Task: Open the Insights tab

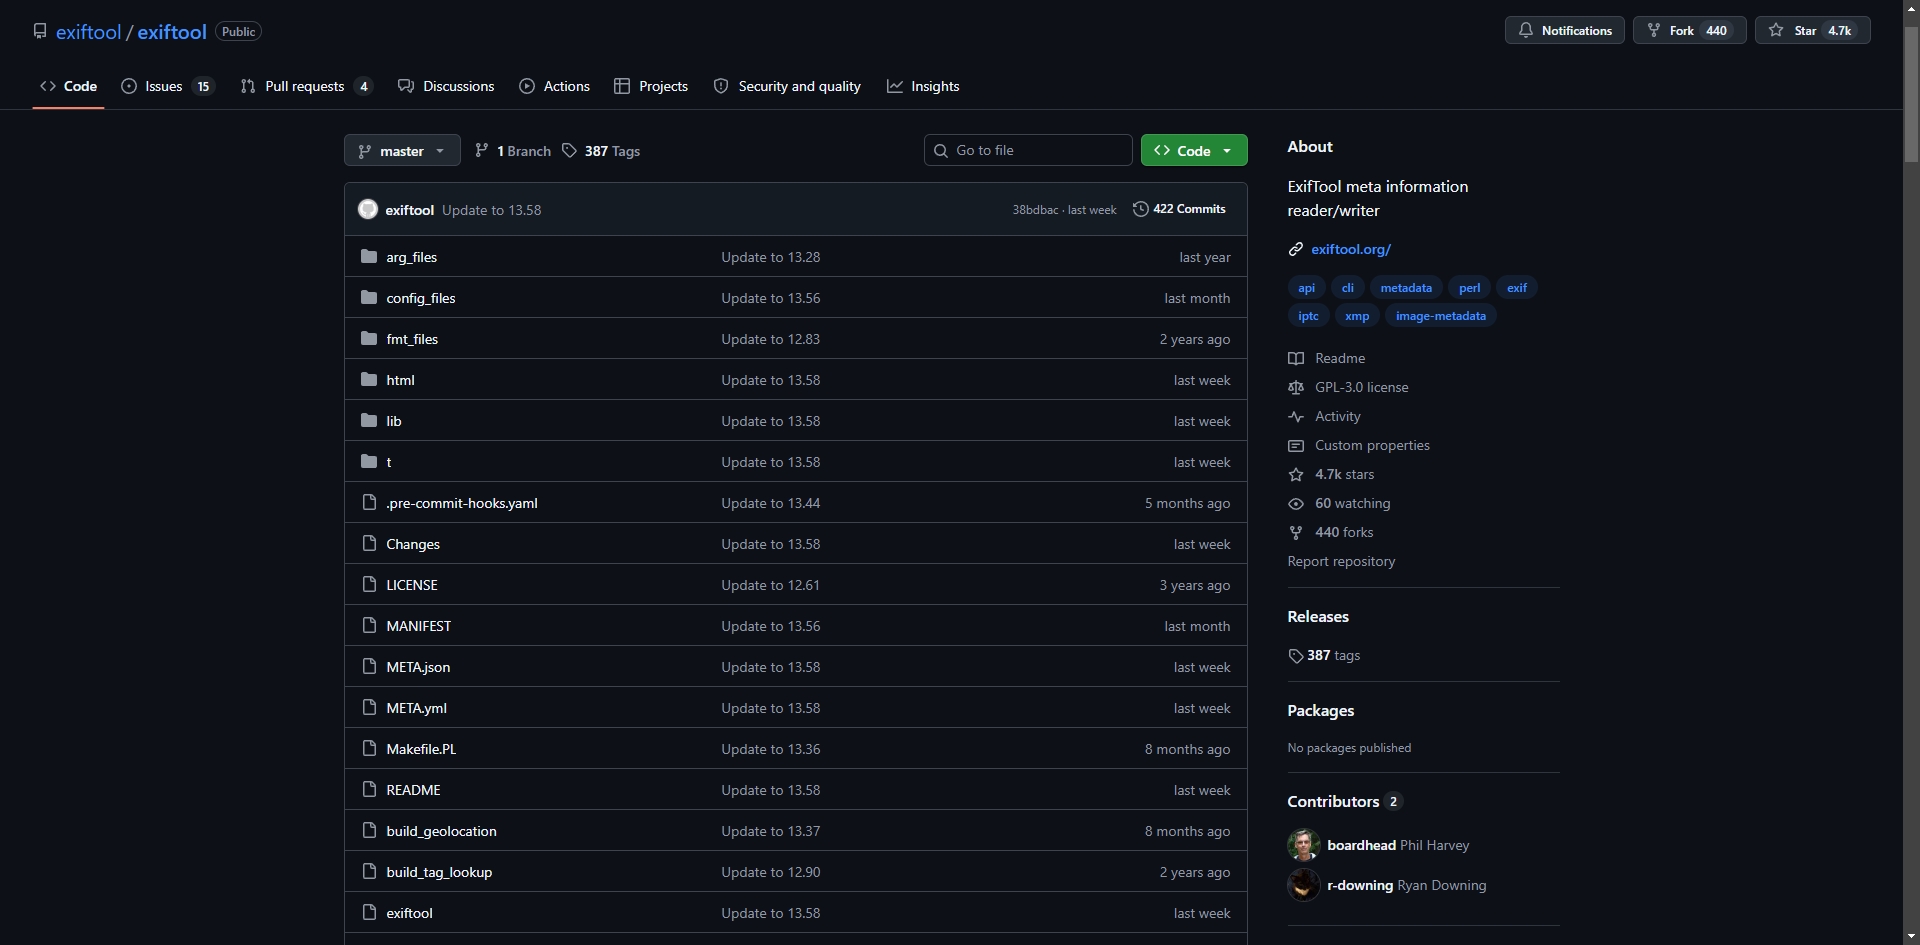Action: tap(923, 86)
